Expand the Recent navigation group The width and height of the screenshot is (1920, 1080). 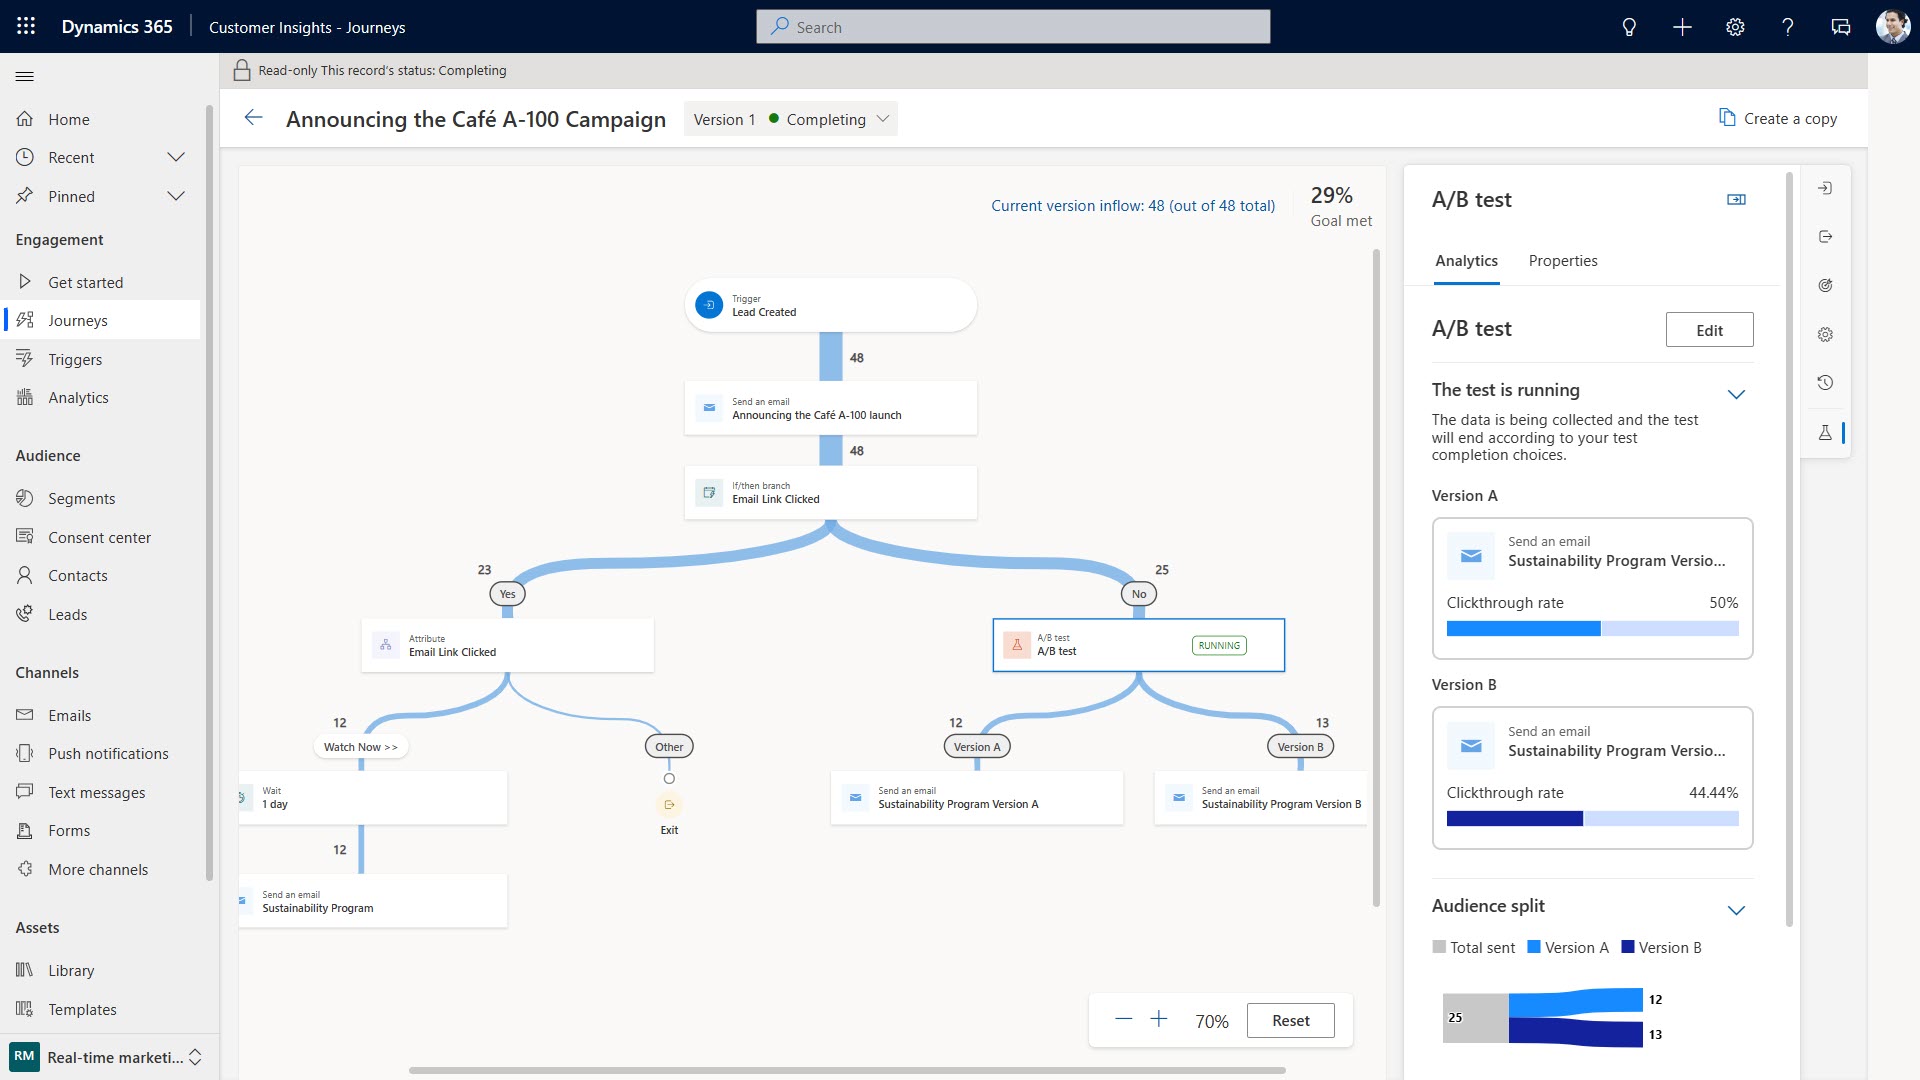pos(176,157)
